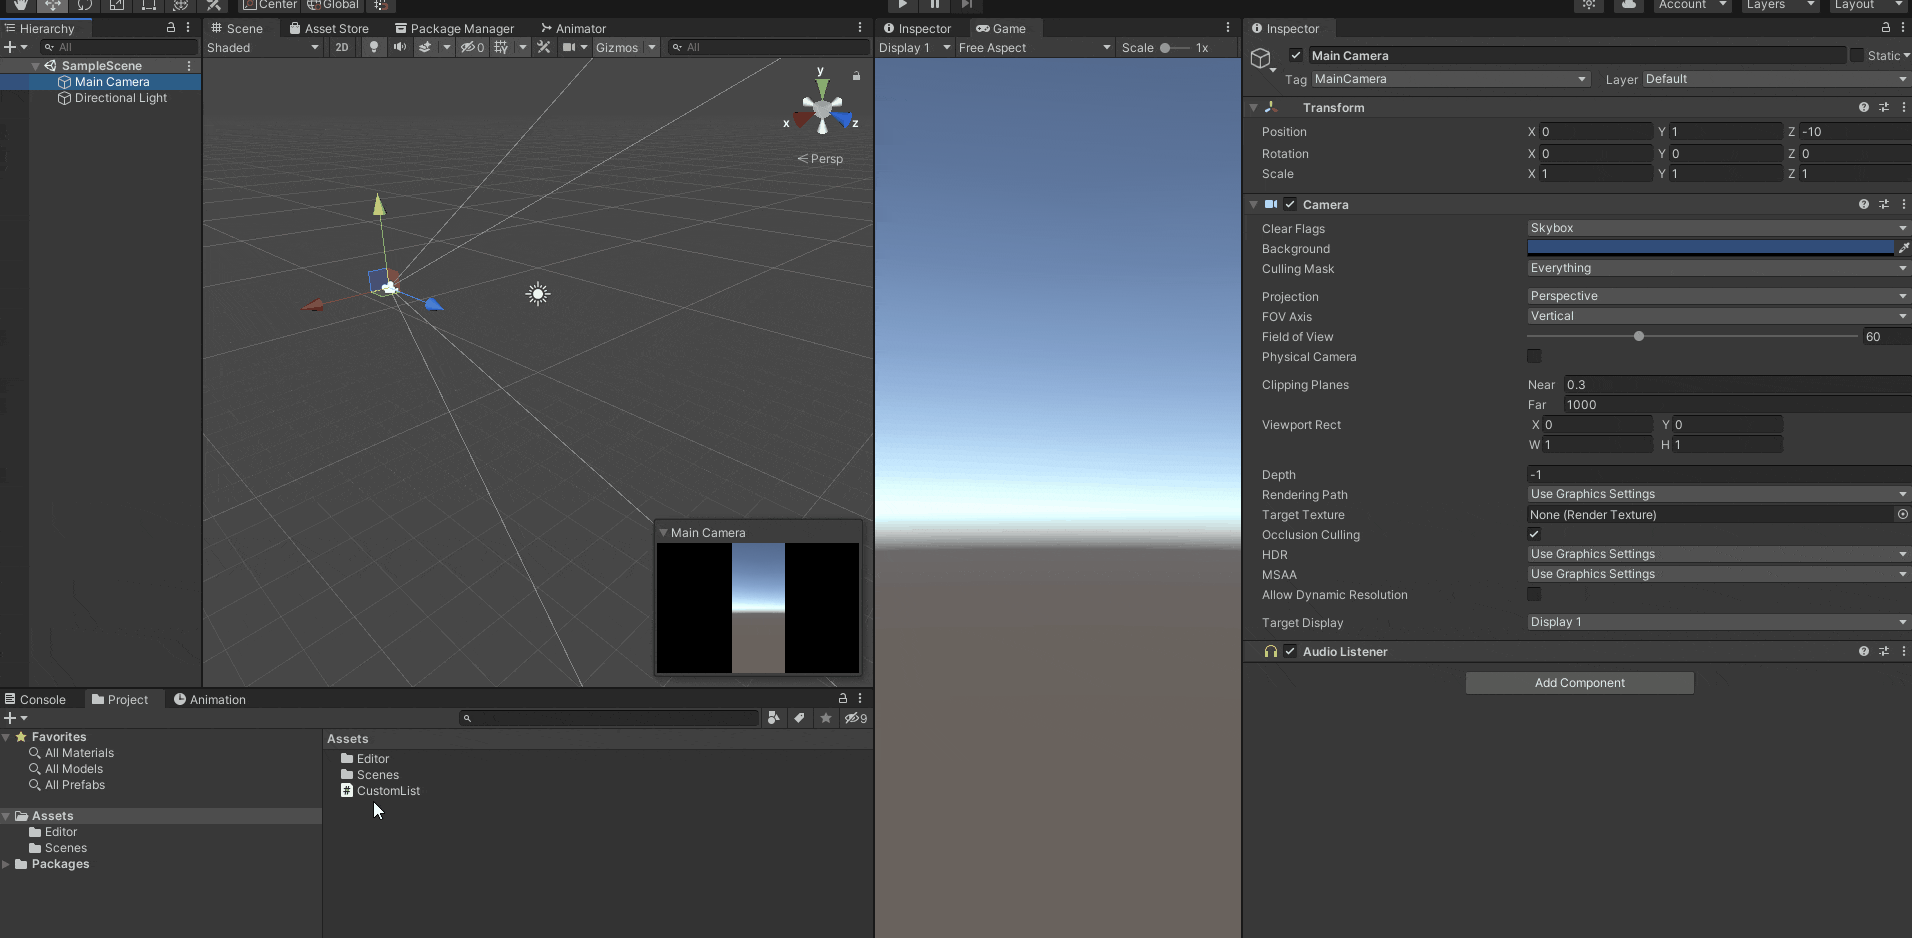Image resolution: width=1912 pixels, height=938 pixels.
Task: Change the shading mode via Shaded dropdown
Action: point(263,47)
